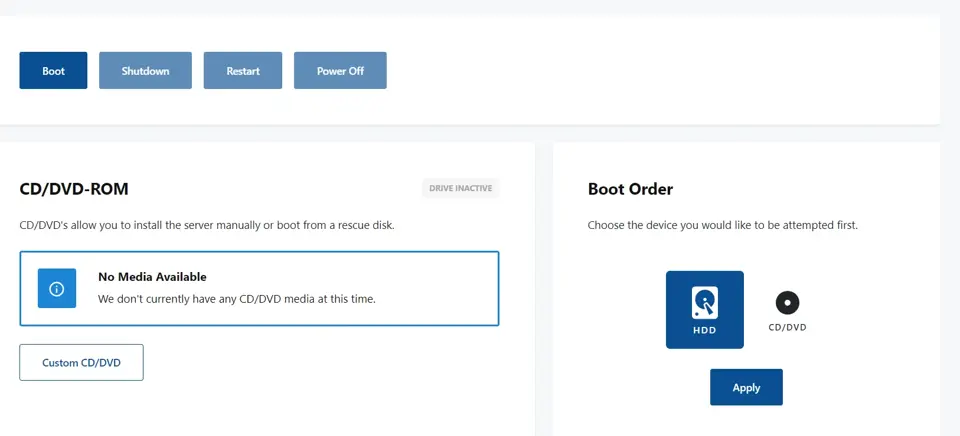Click the message about no CD/DVD media
Viewport: 960px width, 436px height.
coord(236,299)
